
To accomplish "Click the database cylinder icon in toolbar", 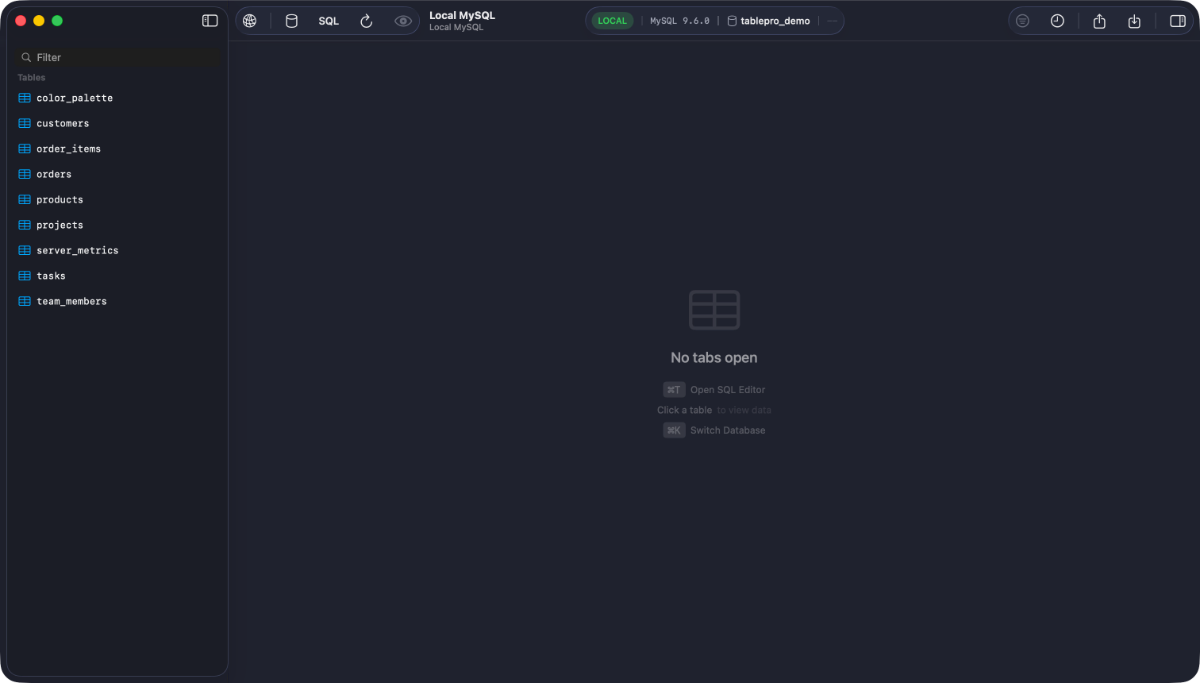I will (291, 21).
